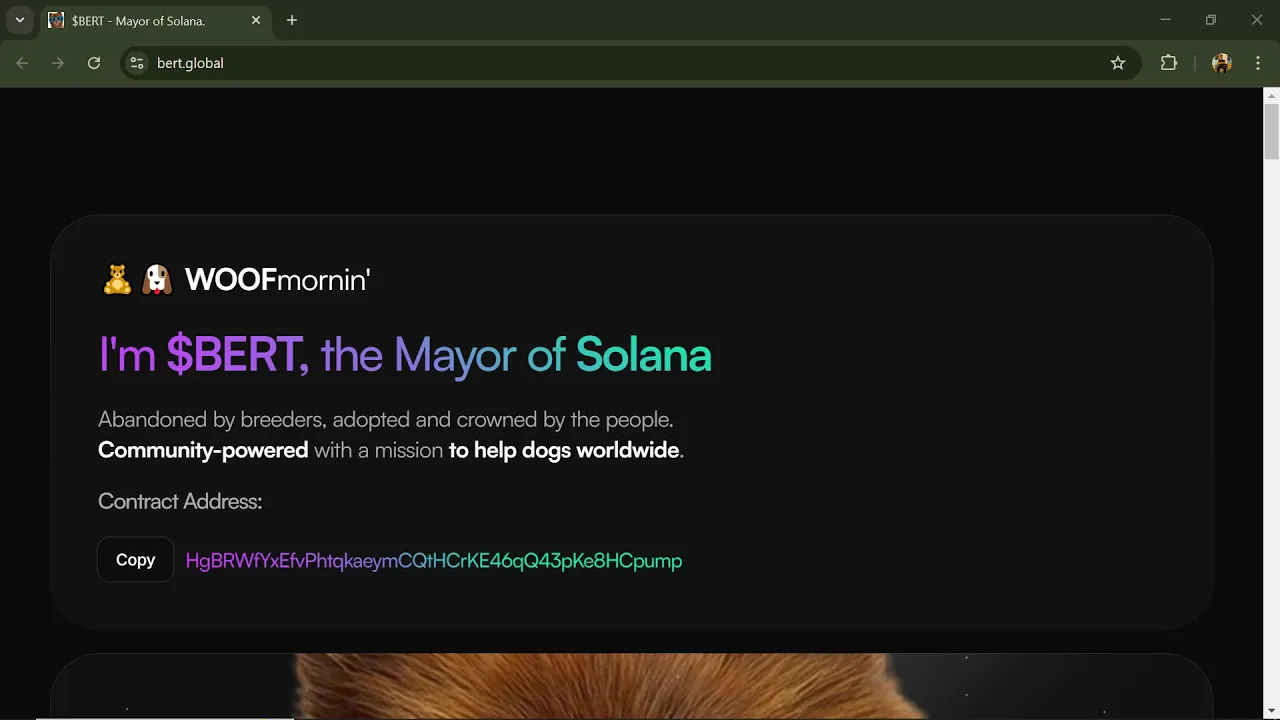
Task: Click the teddy bear emoji
Action: [x=118, y=279]
